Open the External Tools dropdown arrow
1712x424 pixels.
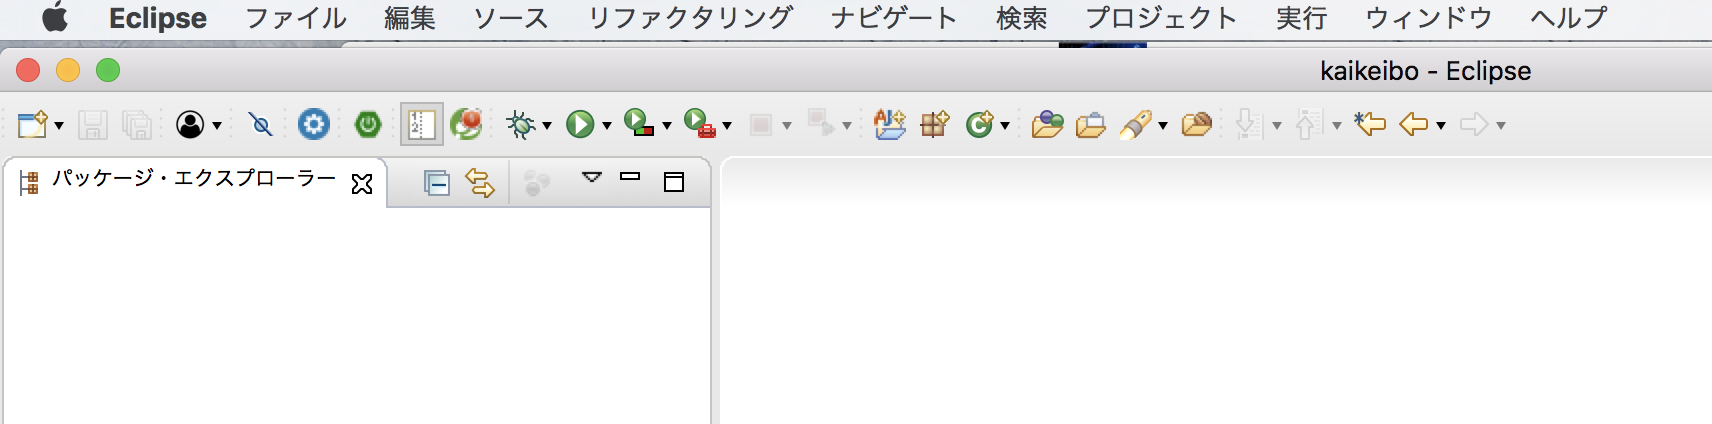point(727,126)
